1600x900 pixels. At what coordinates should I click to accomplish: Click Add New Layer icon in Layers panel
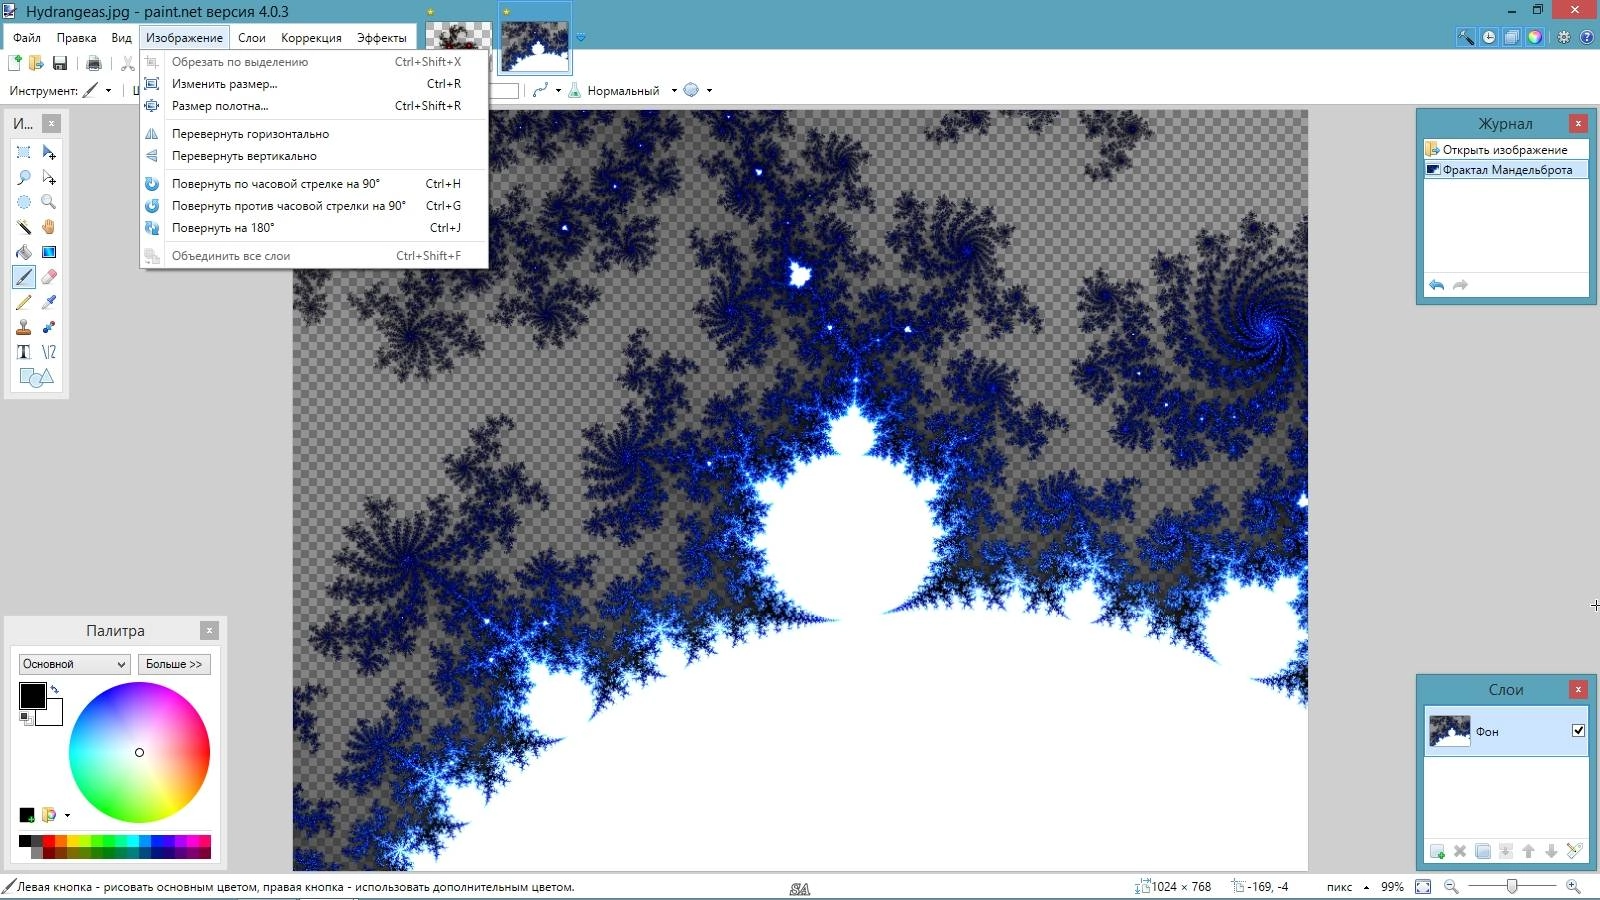tap(1437, 852)
